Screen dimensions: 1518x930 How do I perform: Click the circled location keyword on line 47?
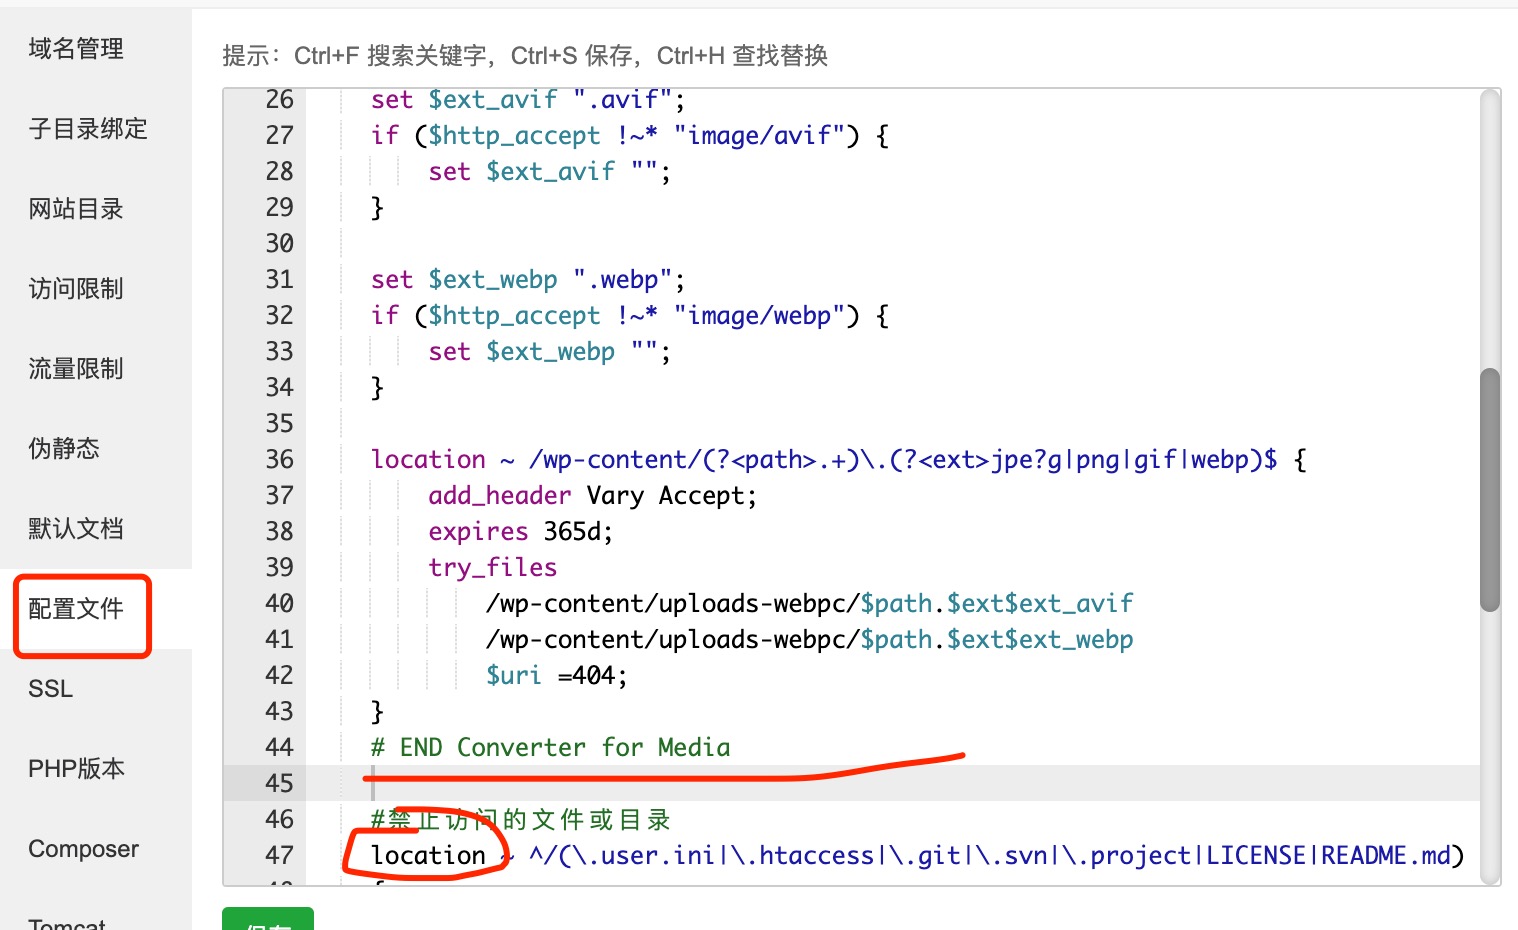coord(428,855)
